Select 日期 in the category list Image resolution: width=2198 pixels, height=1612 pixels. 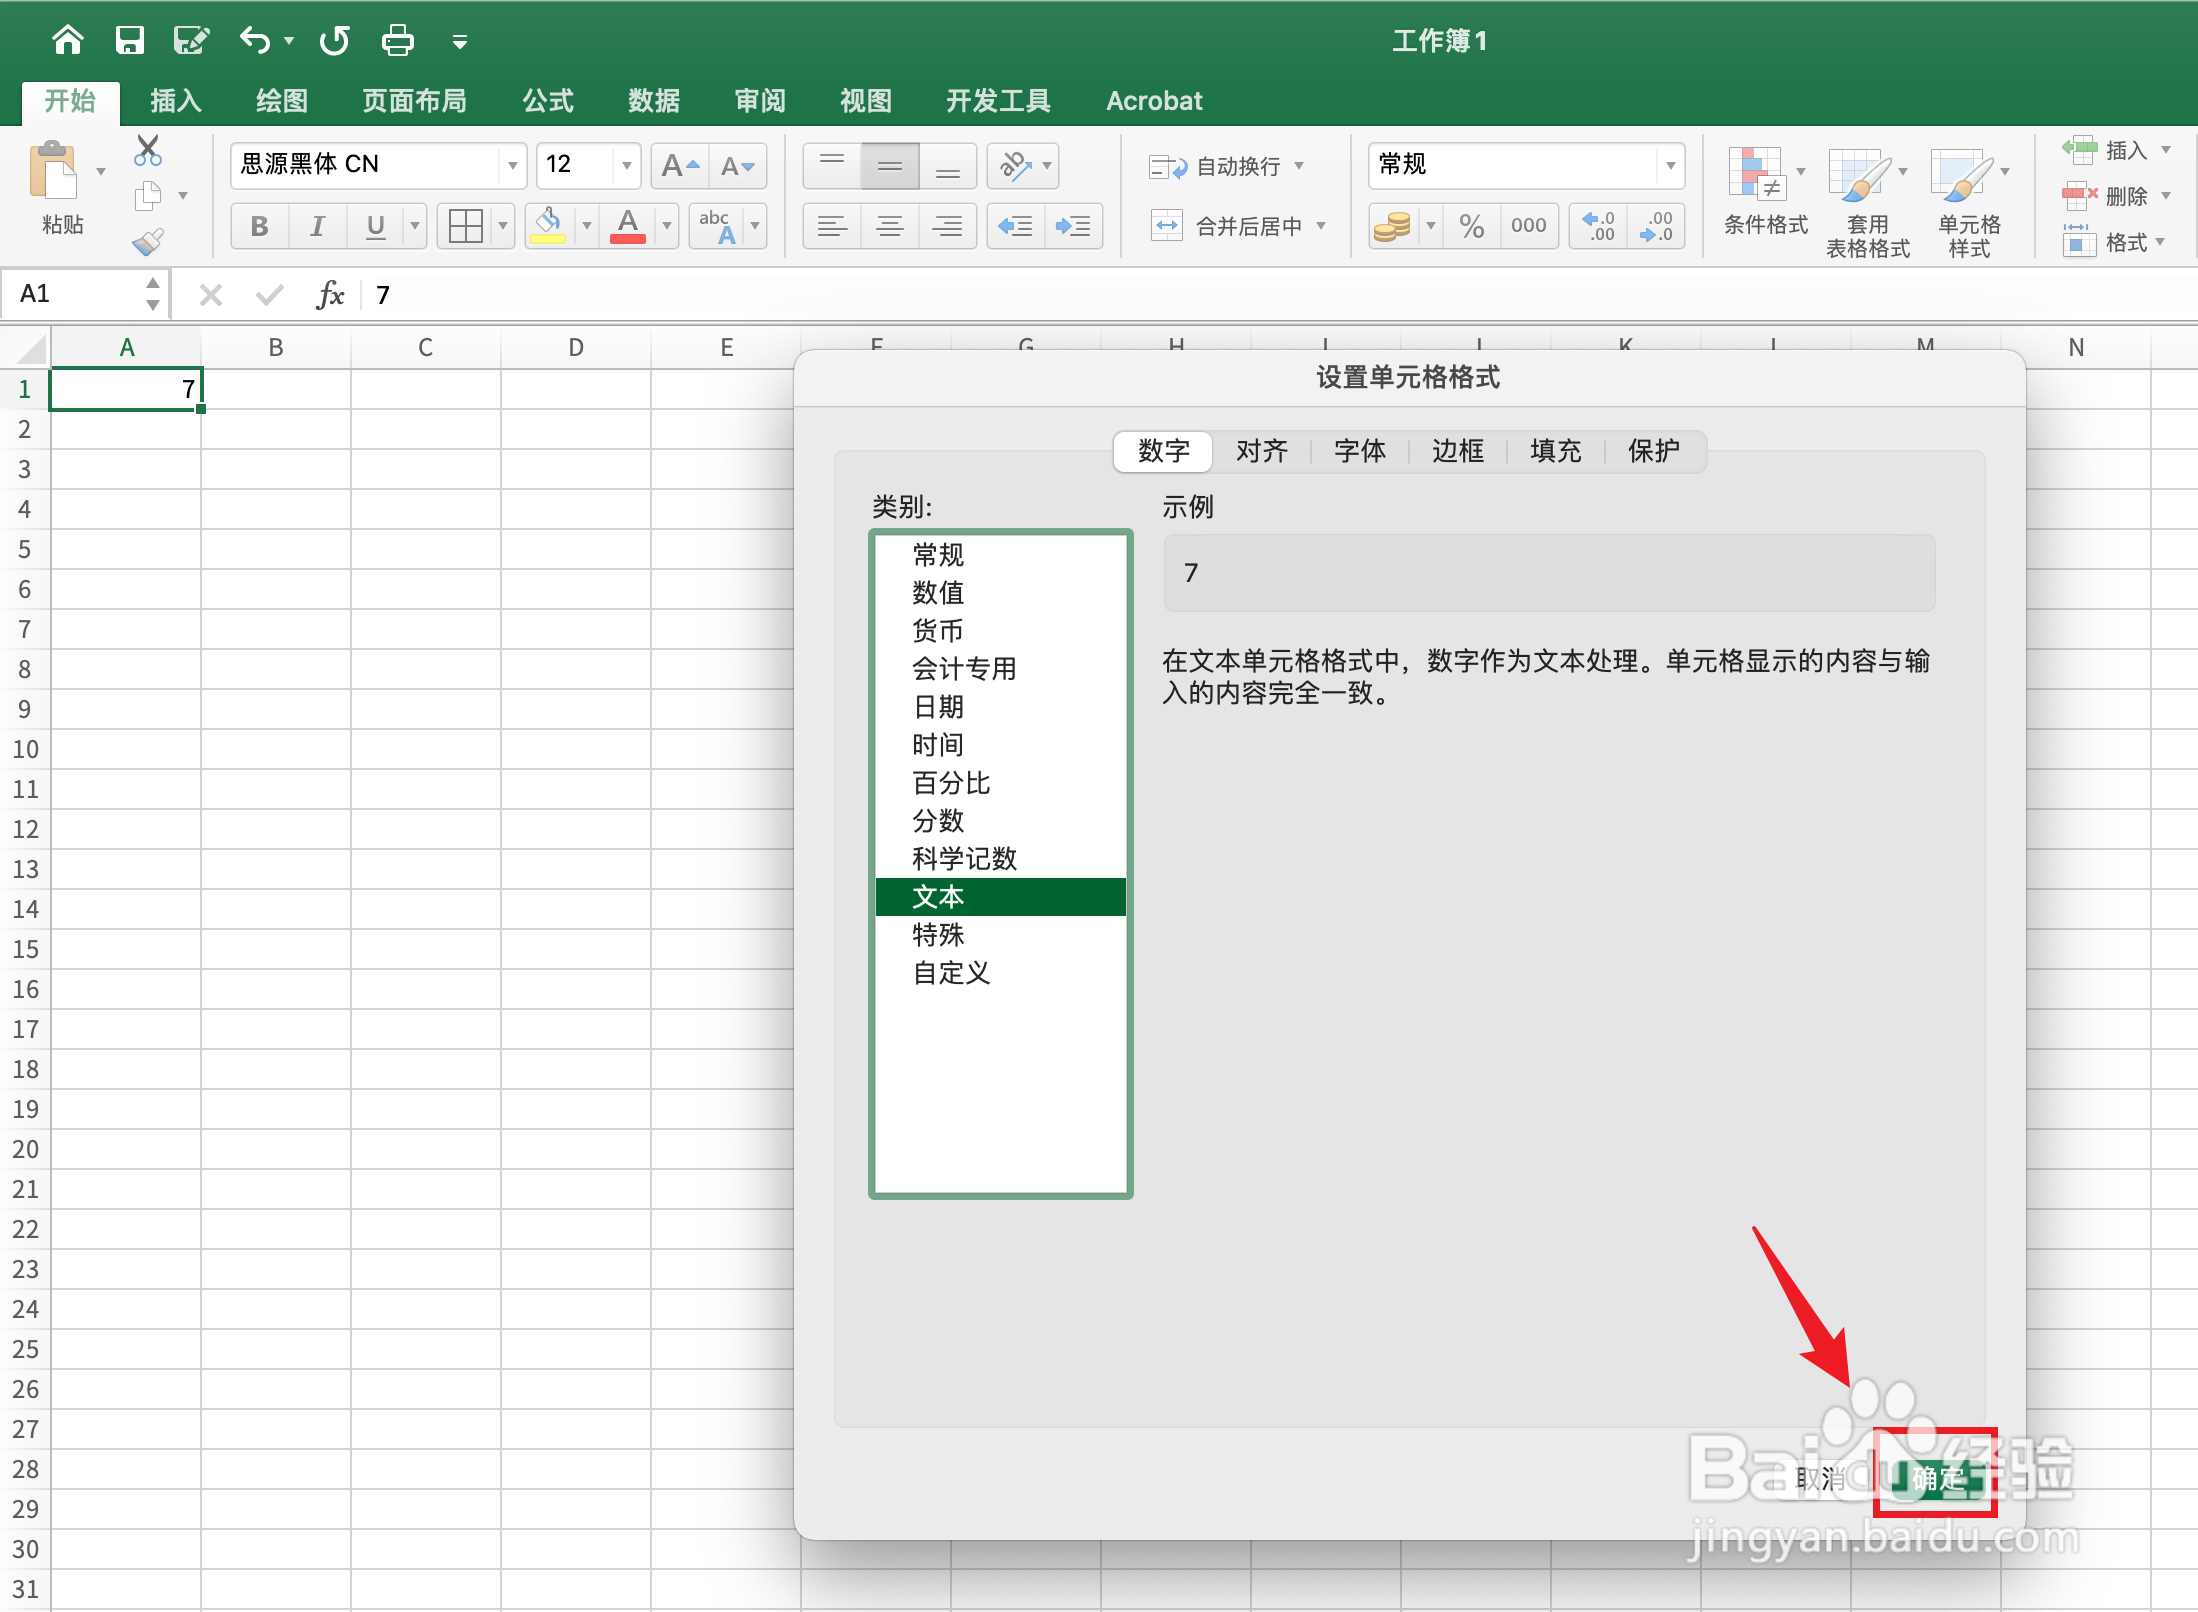point(938,707)
